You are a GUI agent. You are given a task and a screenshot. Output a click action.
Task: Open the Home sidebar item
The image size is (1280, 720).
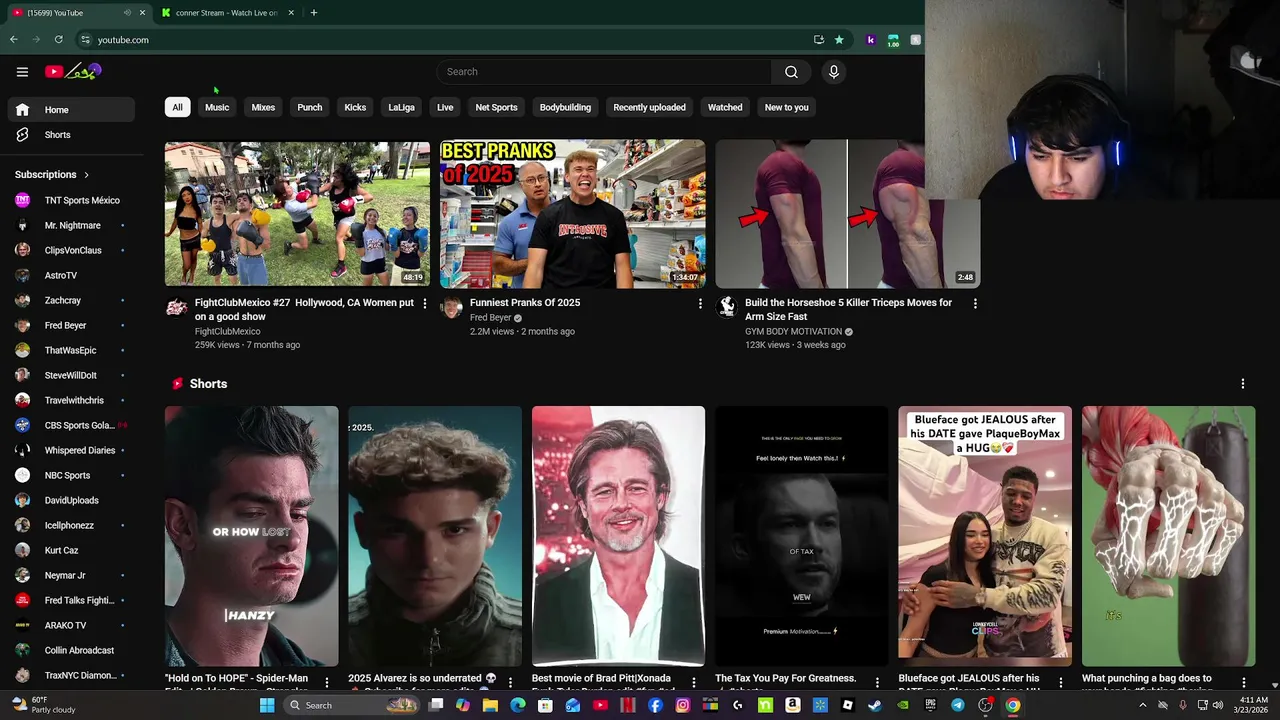pyautogui.click(x=70, y=110)
